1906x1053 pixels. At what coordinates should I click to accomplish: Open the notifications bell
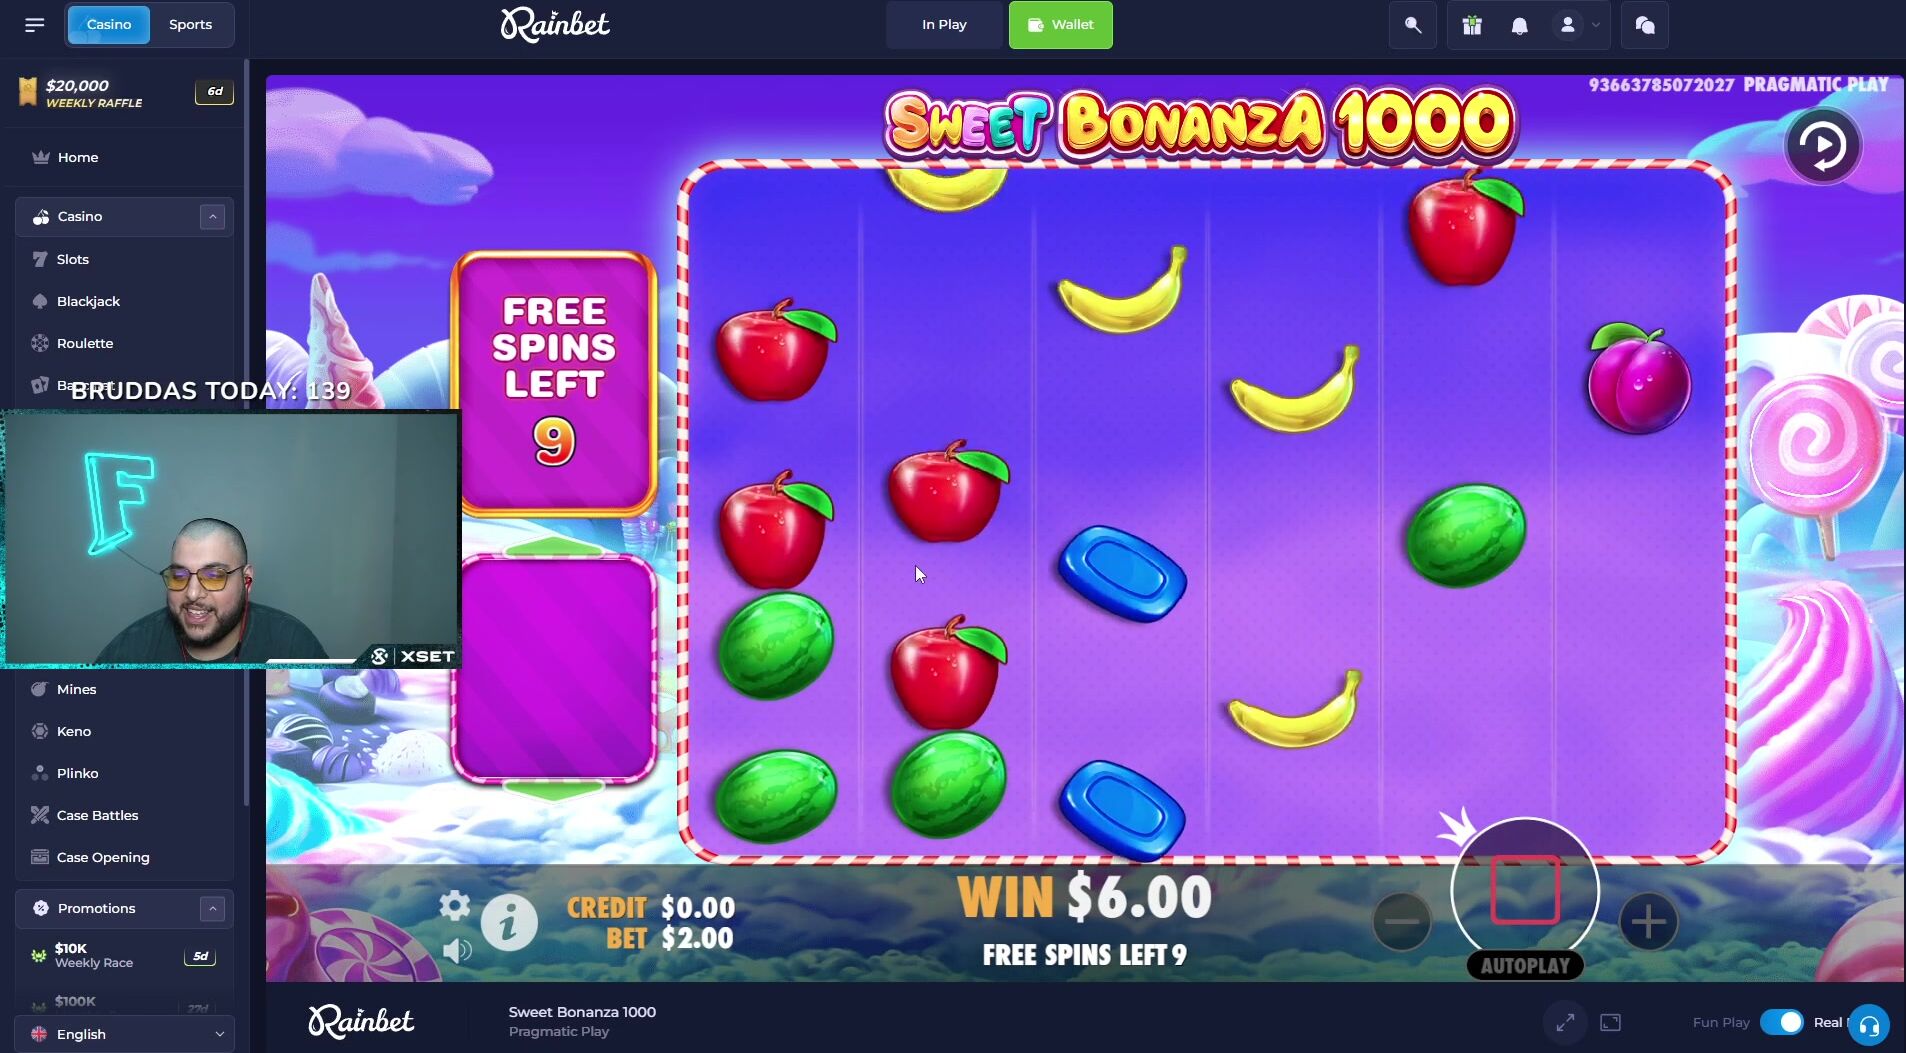click(x=1520, y=25)
